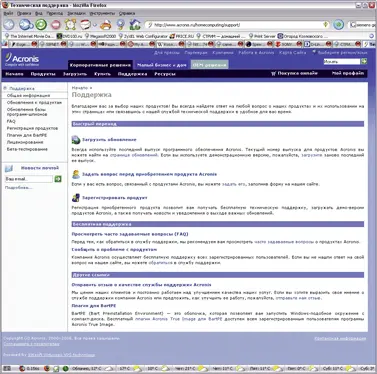Open the Закладки menu in menu bar
The image size is (377, 374).
[x=76, y=13]
